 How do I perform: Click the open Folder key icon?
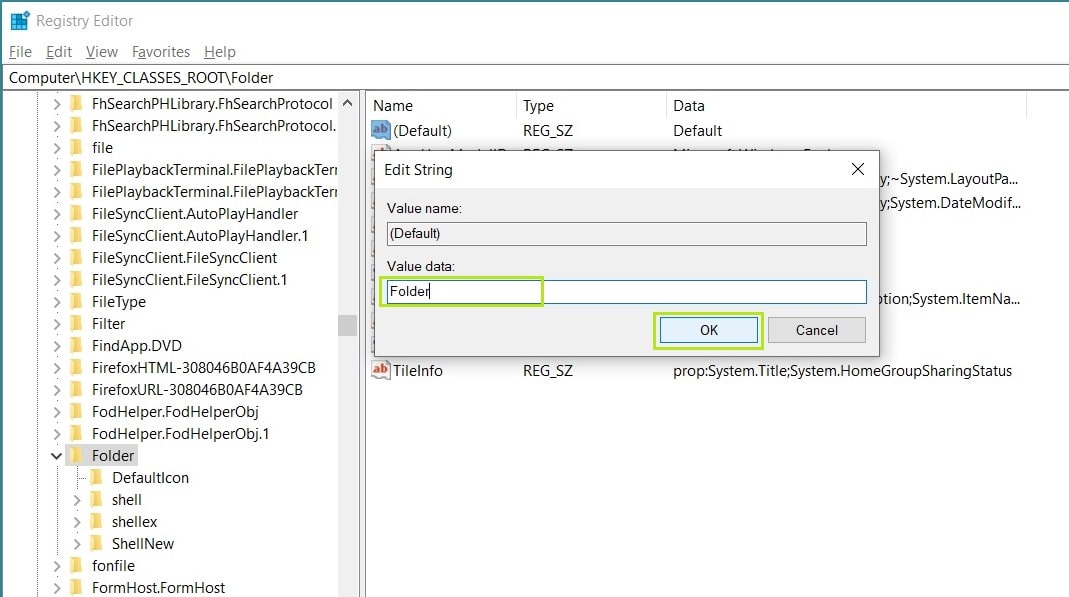tap(77, 455)
